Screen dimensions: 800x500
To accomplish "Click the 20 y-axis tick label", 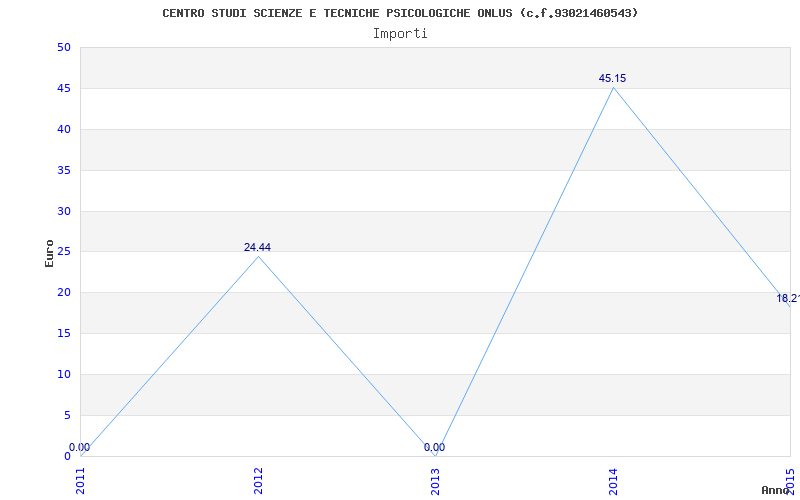I will (x=64, y=293).
